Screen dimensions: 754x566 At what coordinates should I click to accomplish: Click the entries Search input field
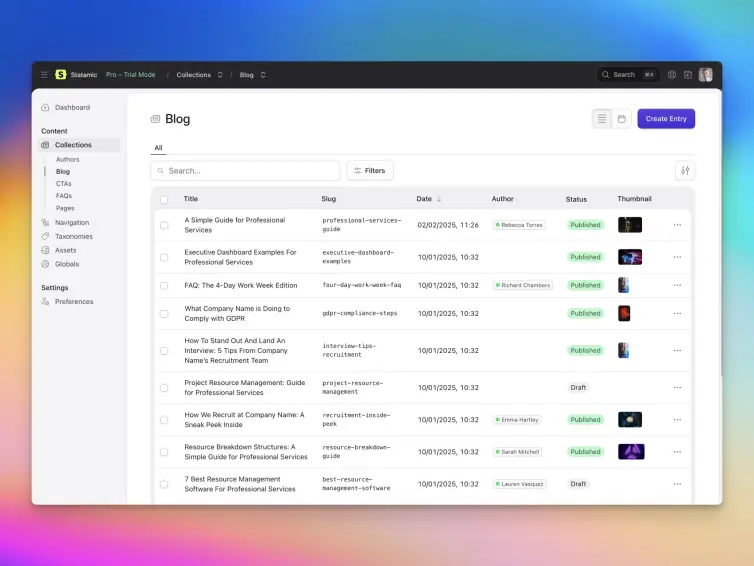coord(245,171)
